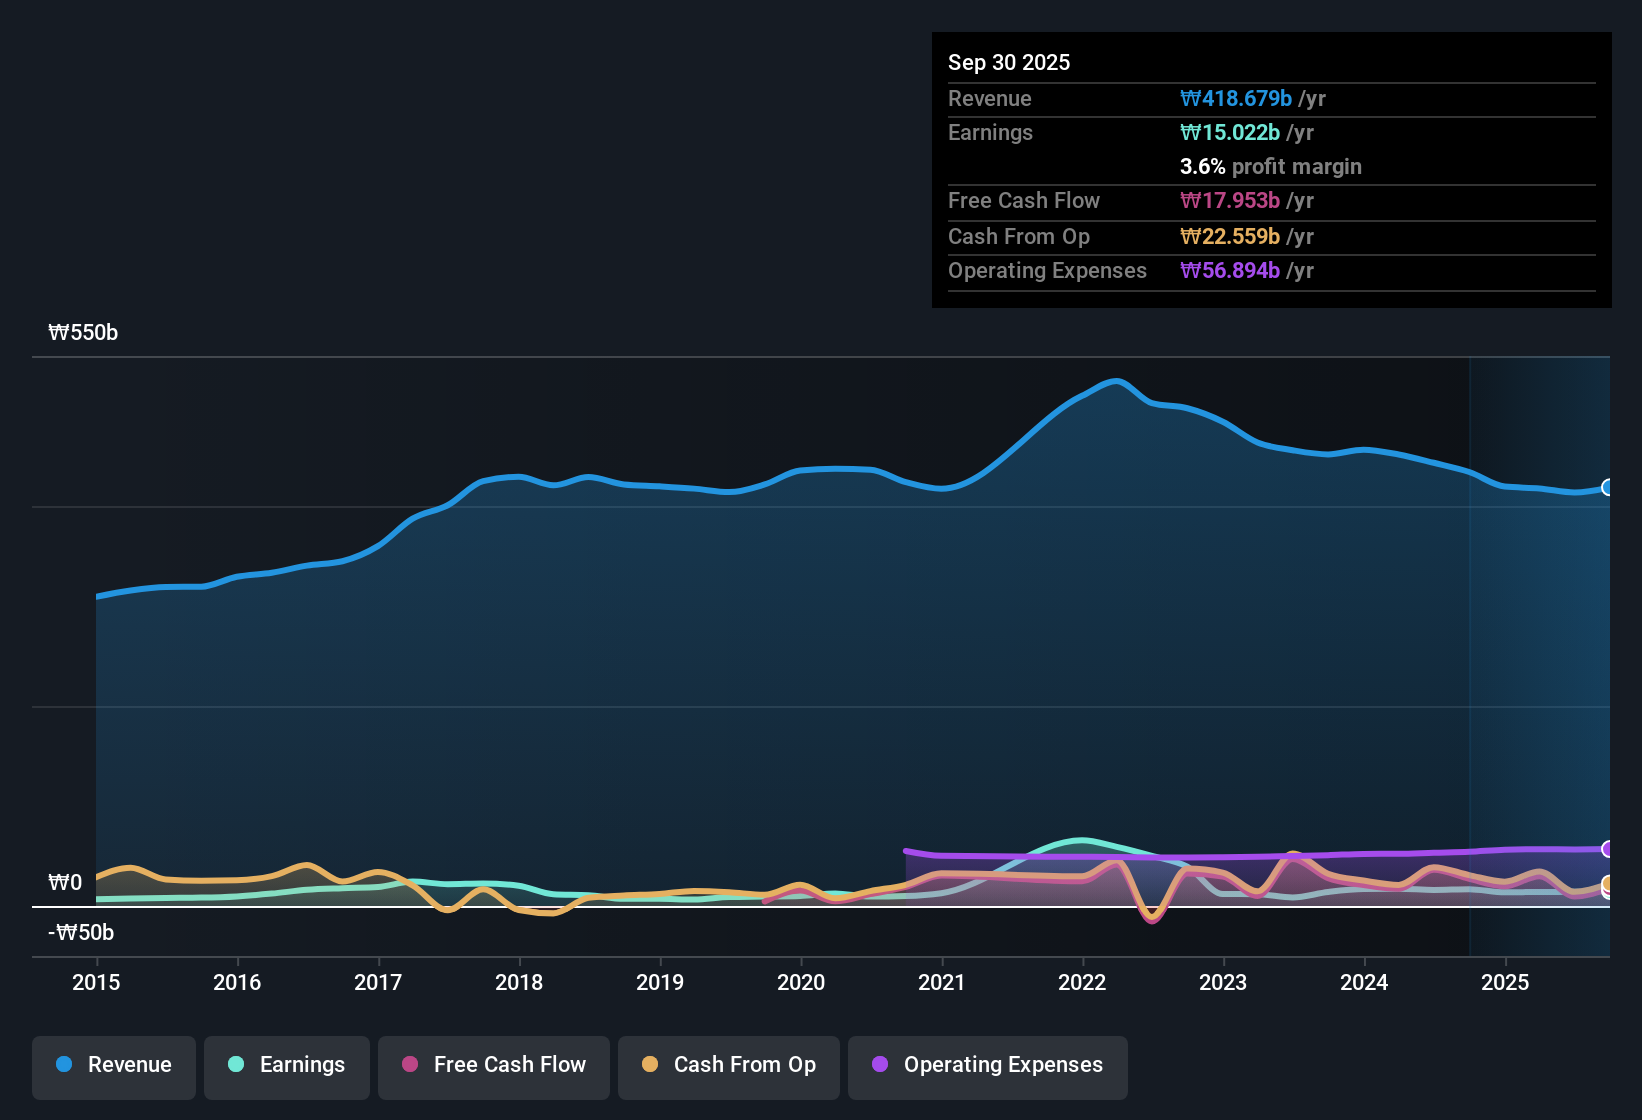Click the blue Revenue dot icon in legend
The height and width of the screenshot is (1120, 1642).
63,1066
